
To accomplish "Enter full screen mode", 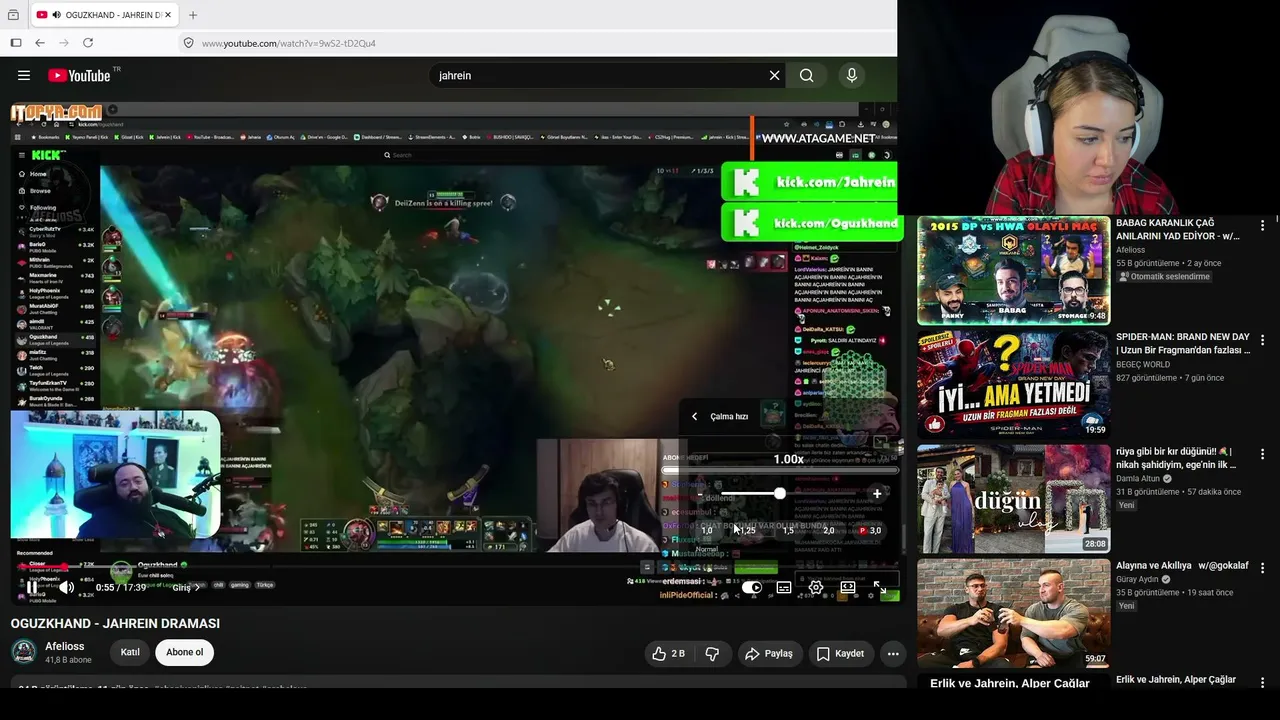I will tap(879, 588).
